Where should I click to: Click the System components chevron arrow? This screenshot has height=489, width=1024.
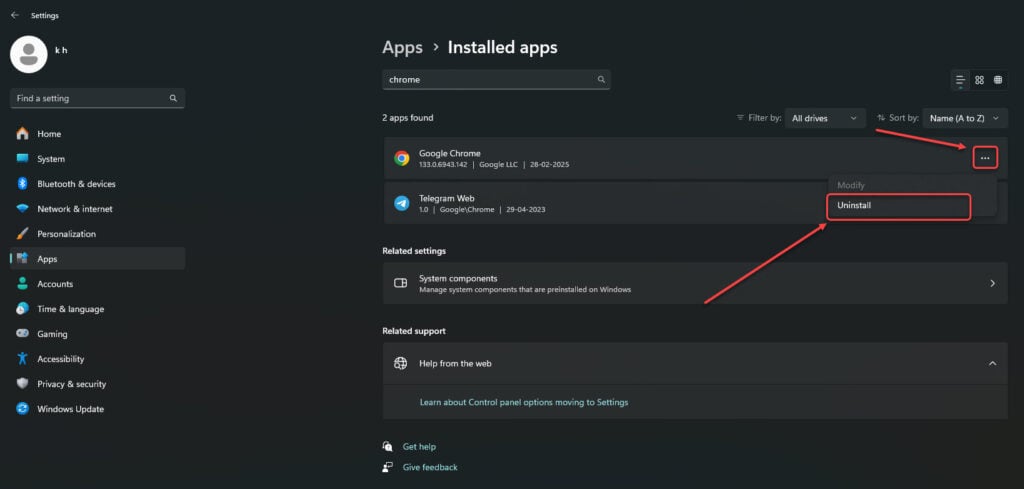pyautogui.click(x=992, y=283)
